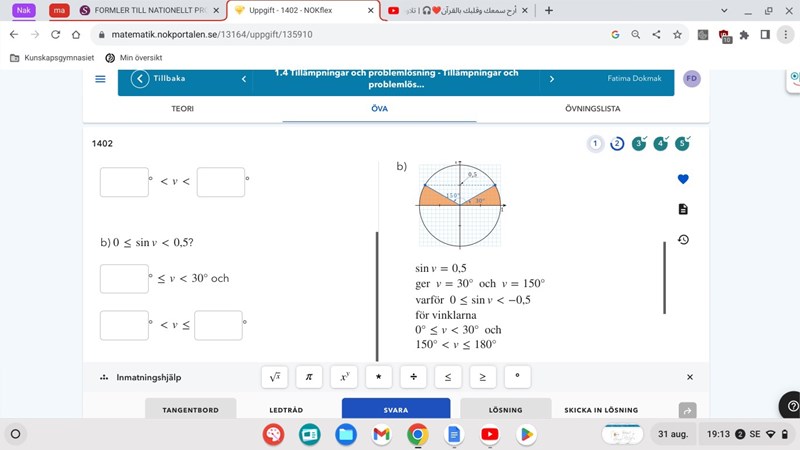
Task: Click the first answer input box
Action: pyautogui.click(x=124, y=182)
